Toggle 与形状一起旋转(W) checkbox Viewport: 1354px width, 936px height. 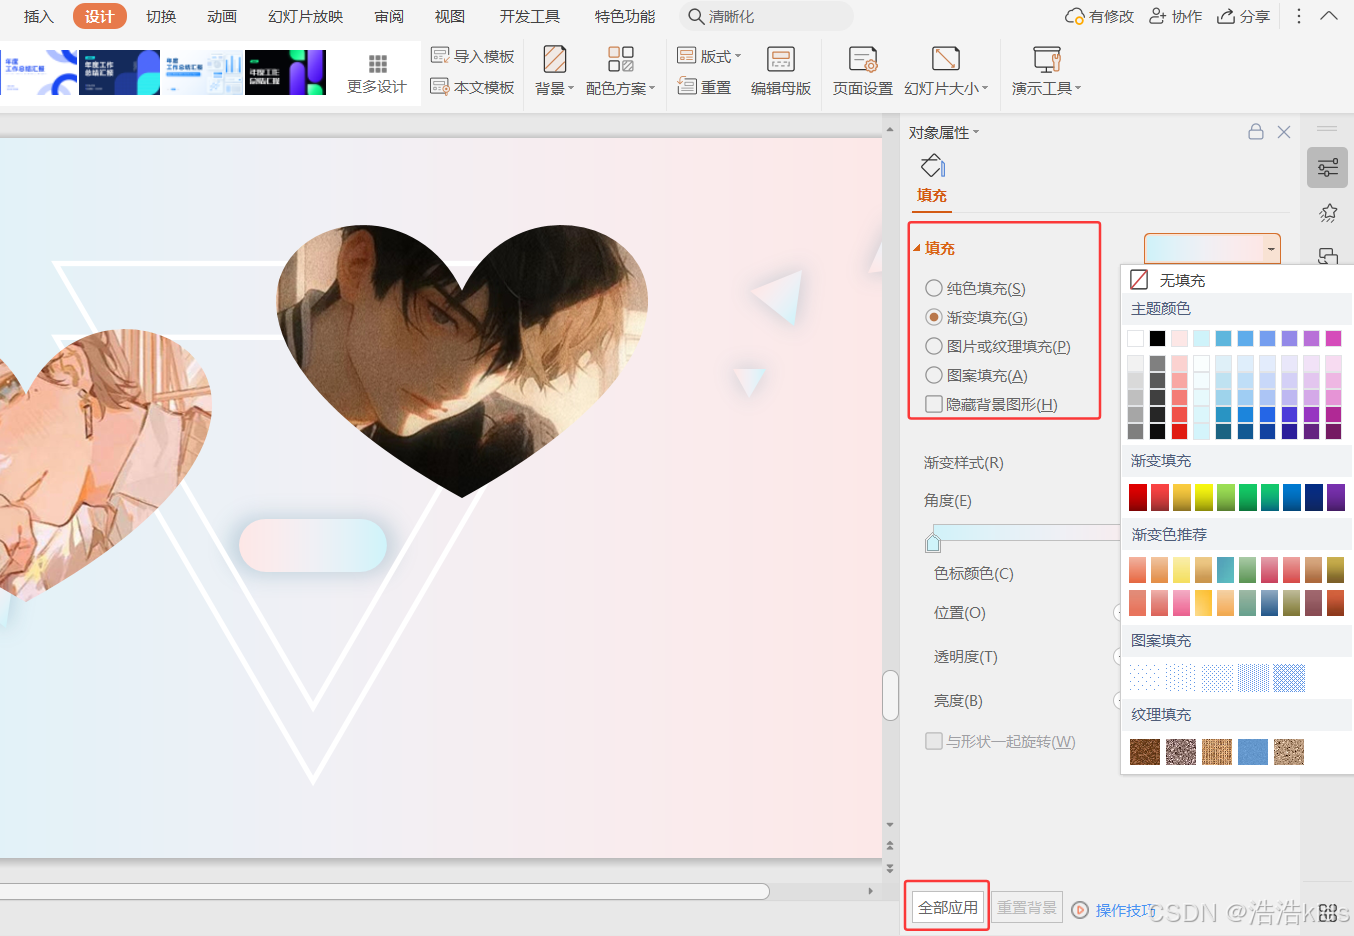pos(934,741)
